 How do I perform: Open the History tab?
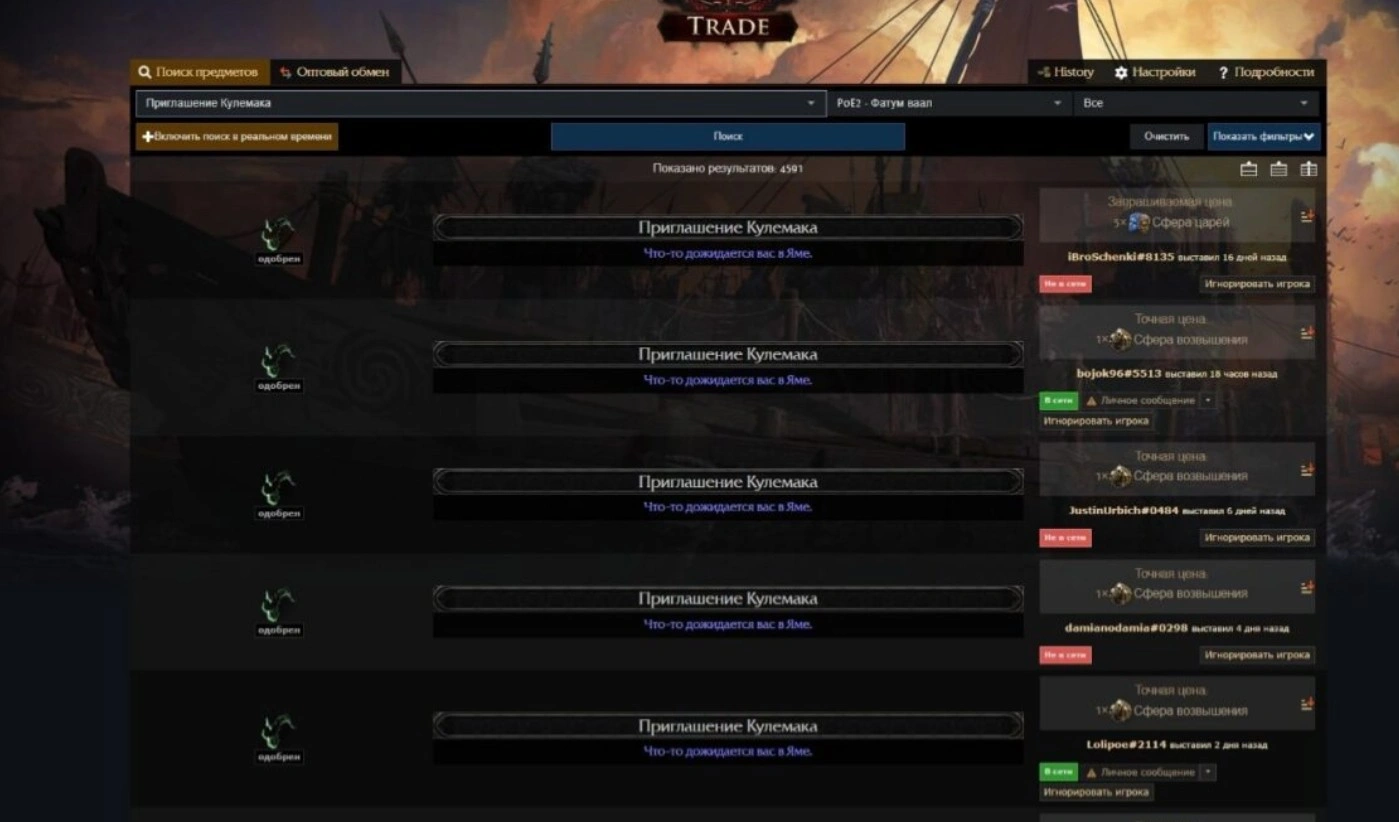(x=1066, y=72)
